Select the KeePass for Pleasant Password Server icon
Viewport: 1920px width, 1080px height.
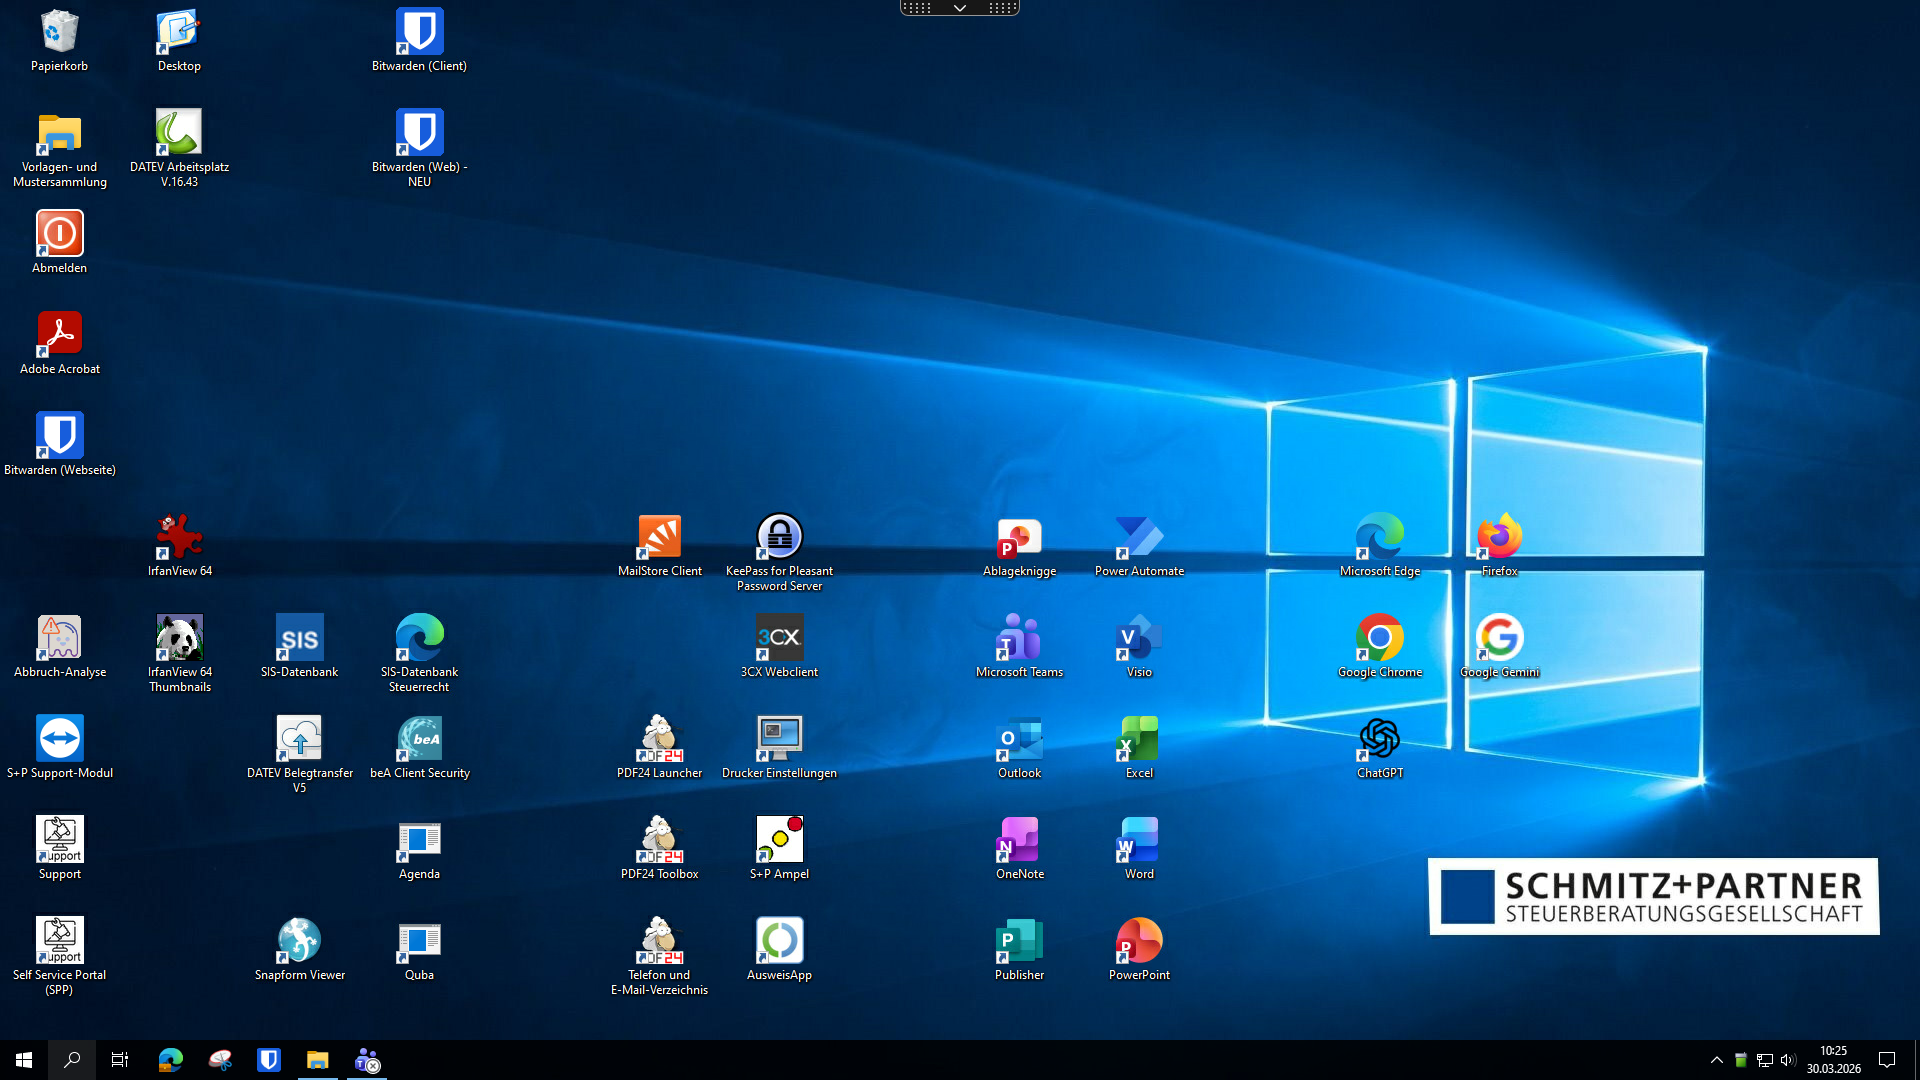[x=779, y=538]
